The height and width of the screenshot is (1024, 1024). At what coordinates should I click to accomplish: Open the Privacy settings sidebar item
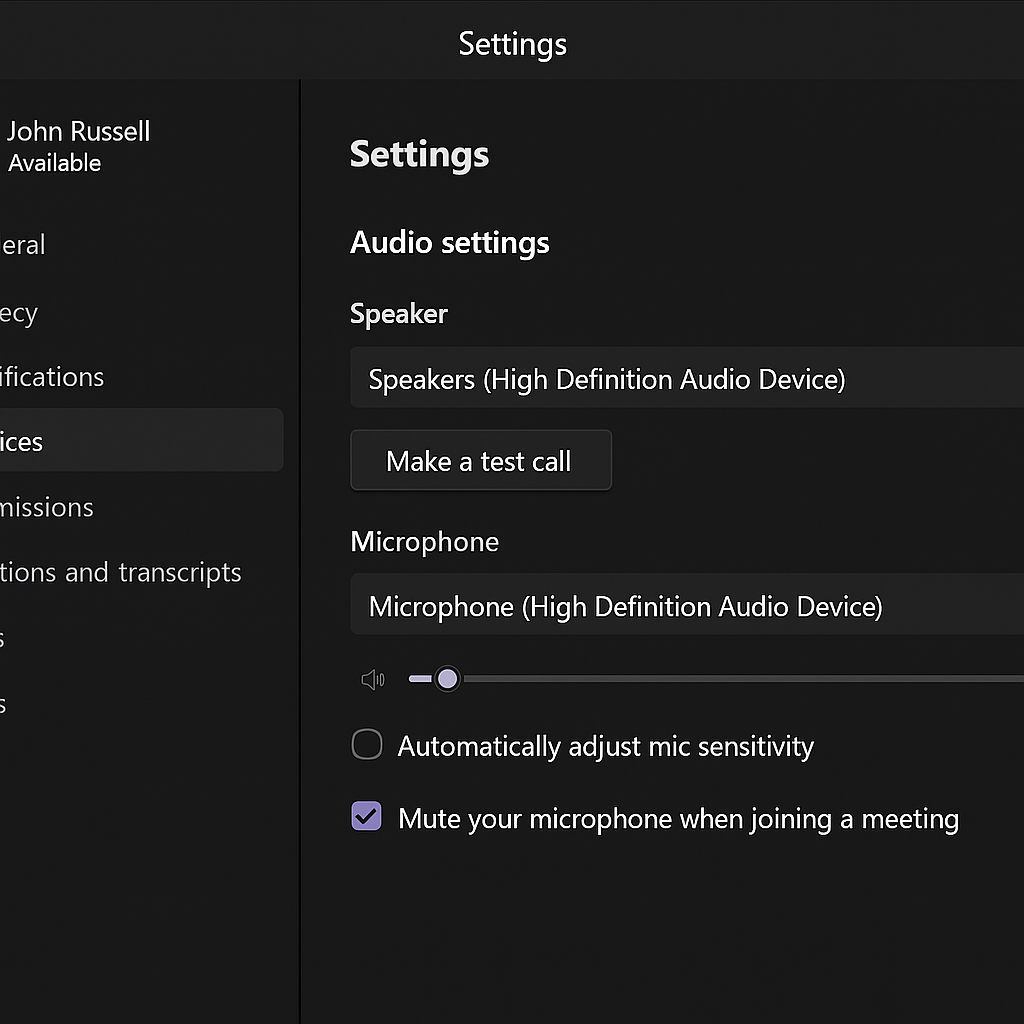click(20, 313)
